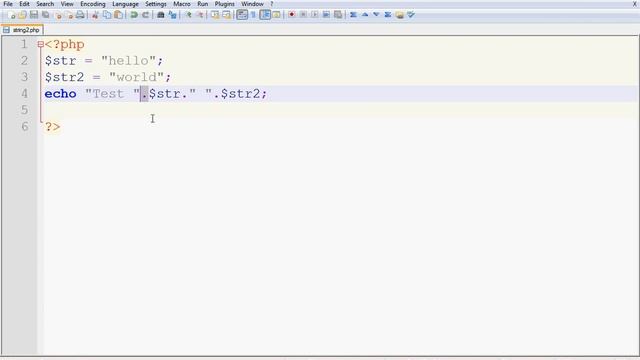Image resolution: width=640 pixels, height=360 pixels.
Task: Open the Plugins menu
Action: pos(224,4)
